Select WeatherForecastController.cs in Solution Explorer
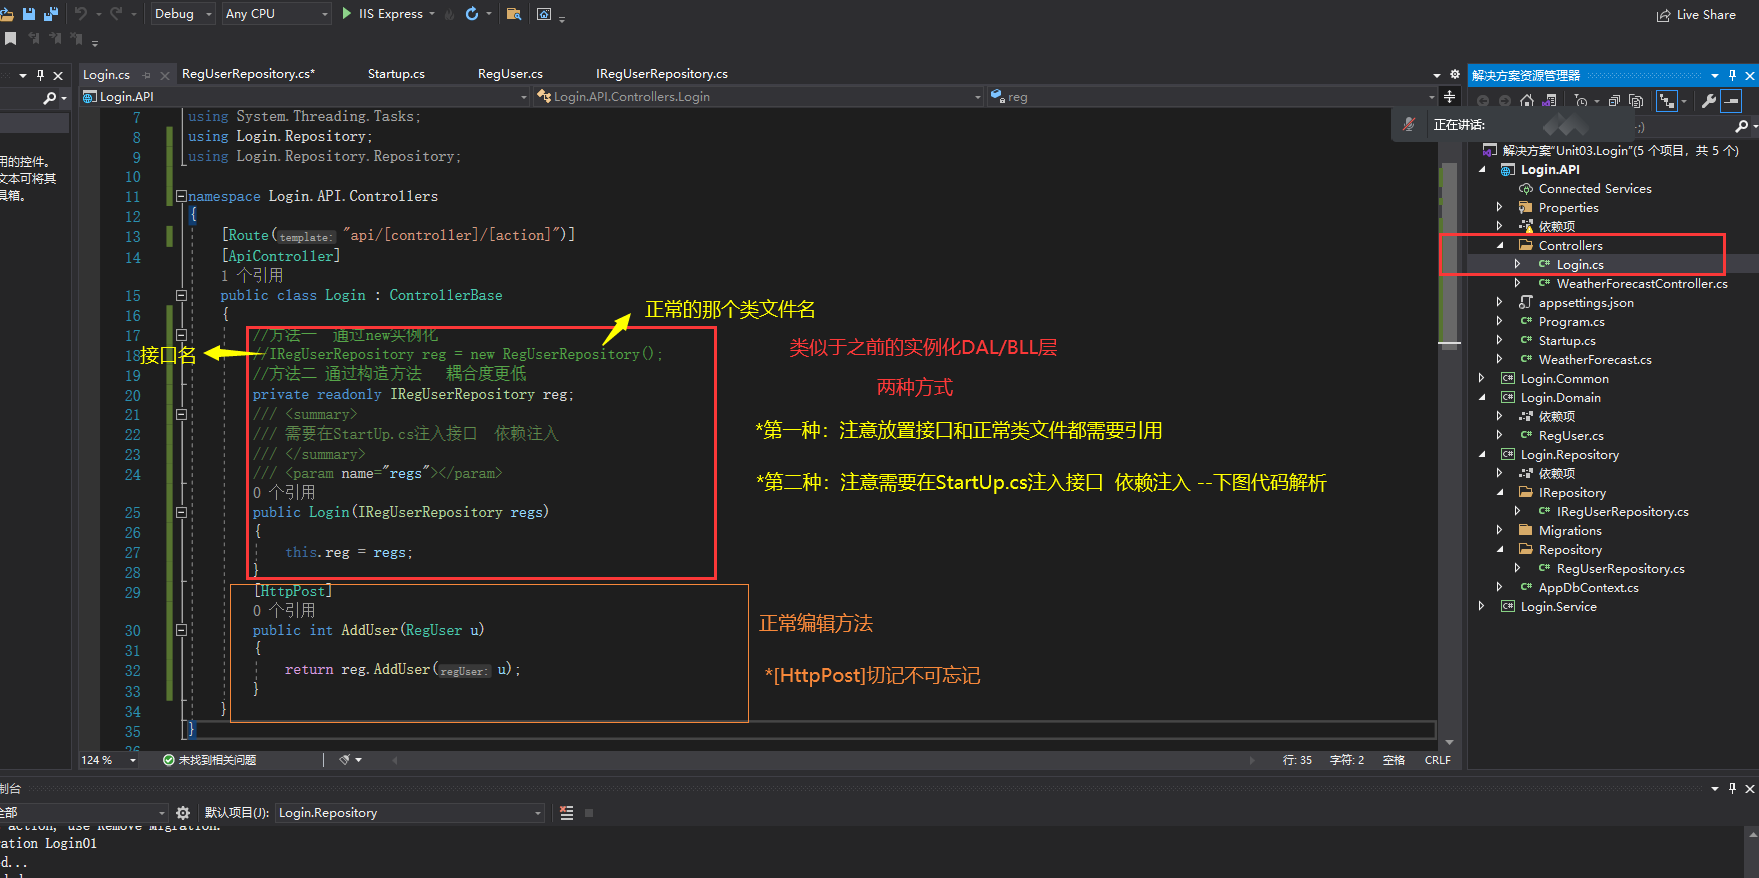1759x878 pixels. 1641,284
